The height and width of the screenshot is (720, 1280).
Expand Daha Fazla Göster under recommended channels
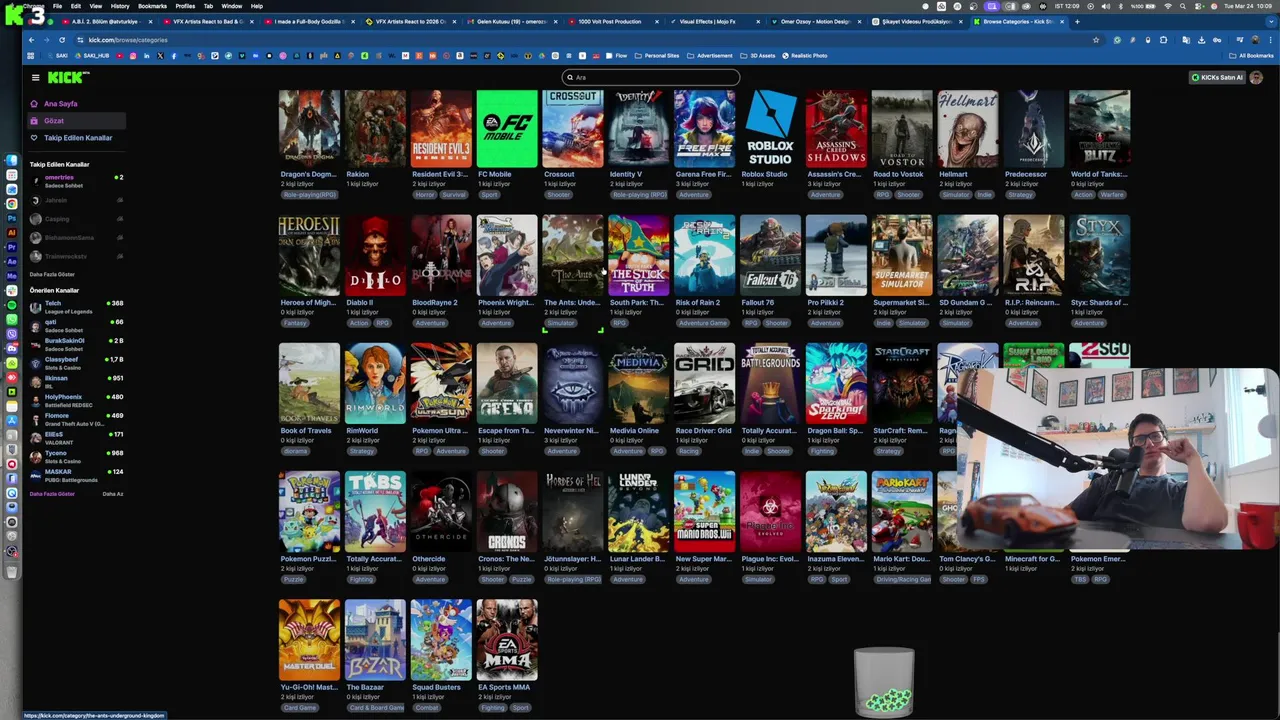click(x=52, y=494)
